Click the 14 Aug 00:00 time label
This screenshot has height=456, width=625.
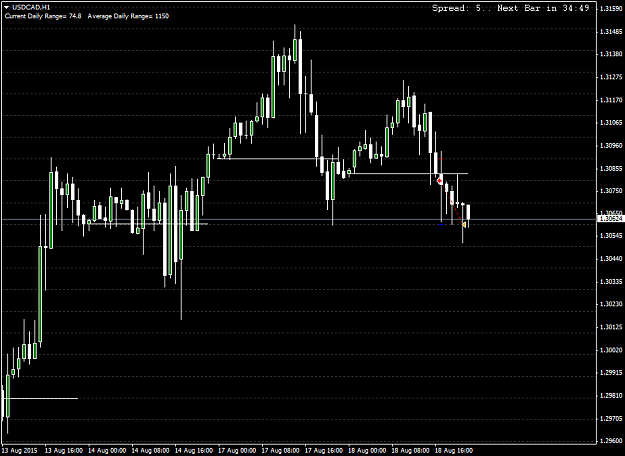[108, 450]
